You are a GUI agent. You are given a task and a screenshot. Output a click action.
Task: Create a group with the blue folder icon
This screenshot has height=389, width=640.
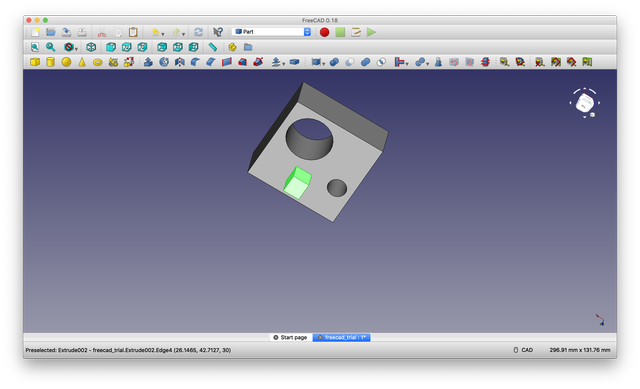click(248, 47)
